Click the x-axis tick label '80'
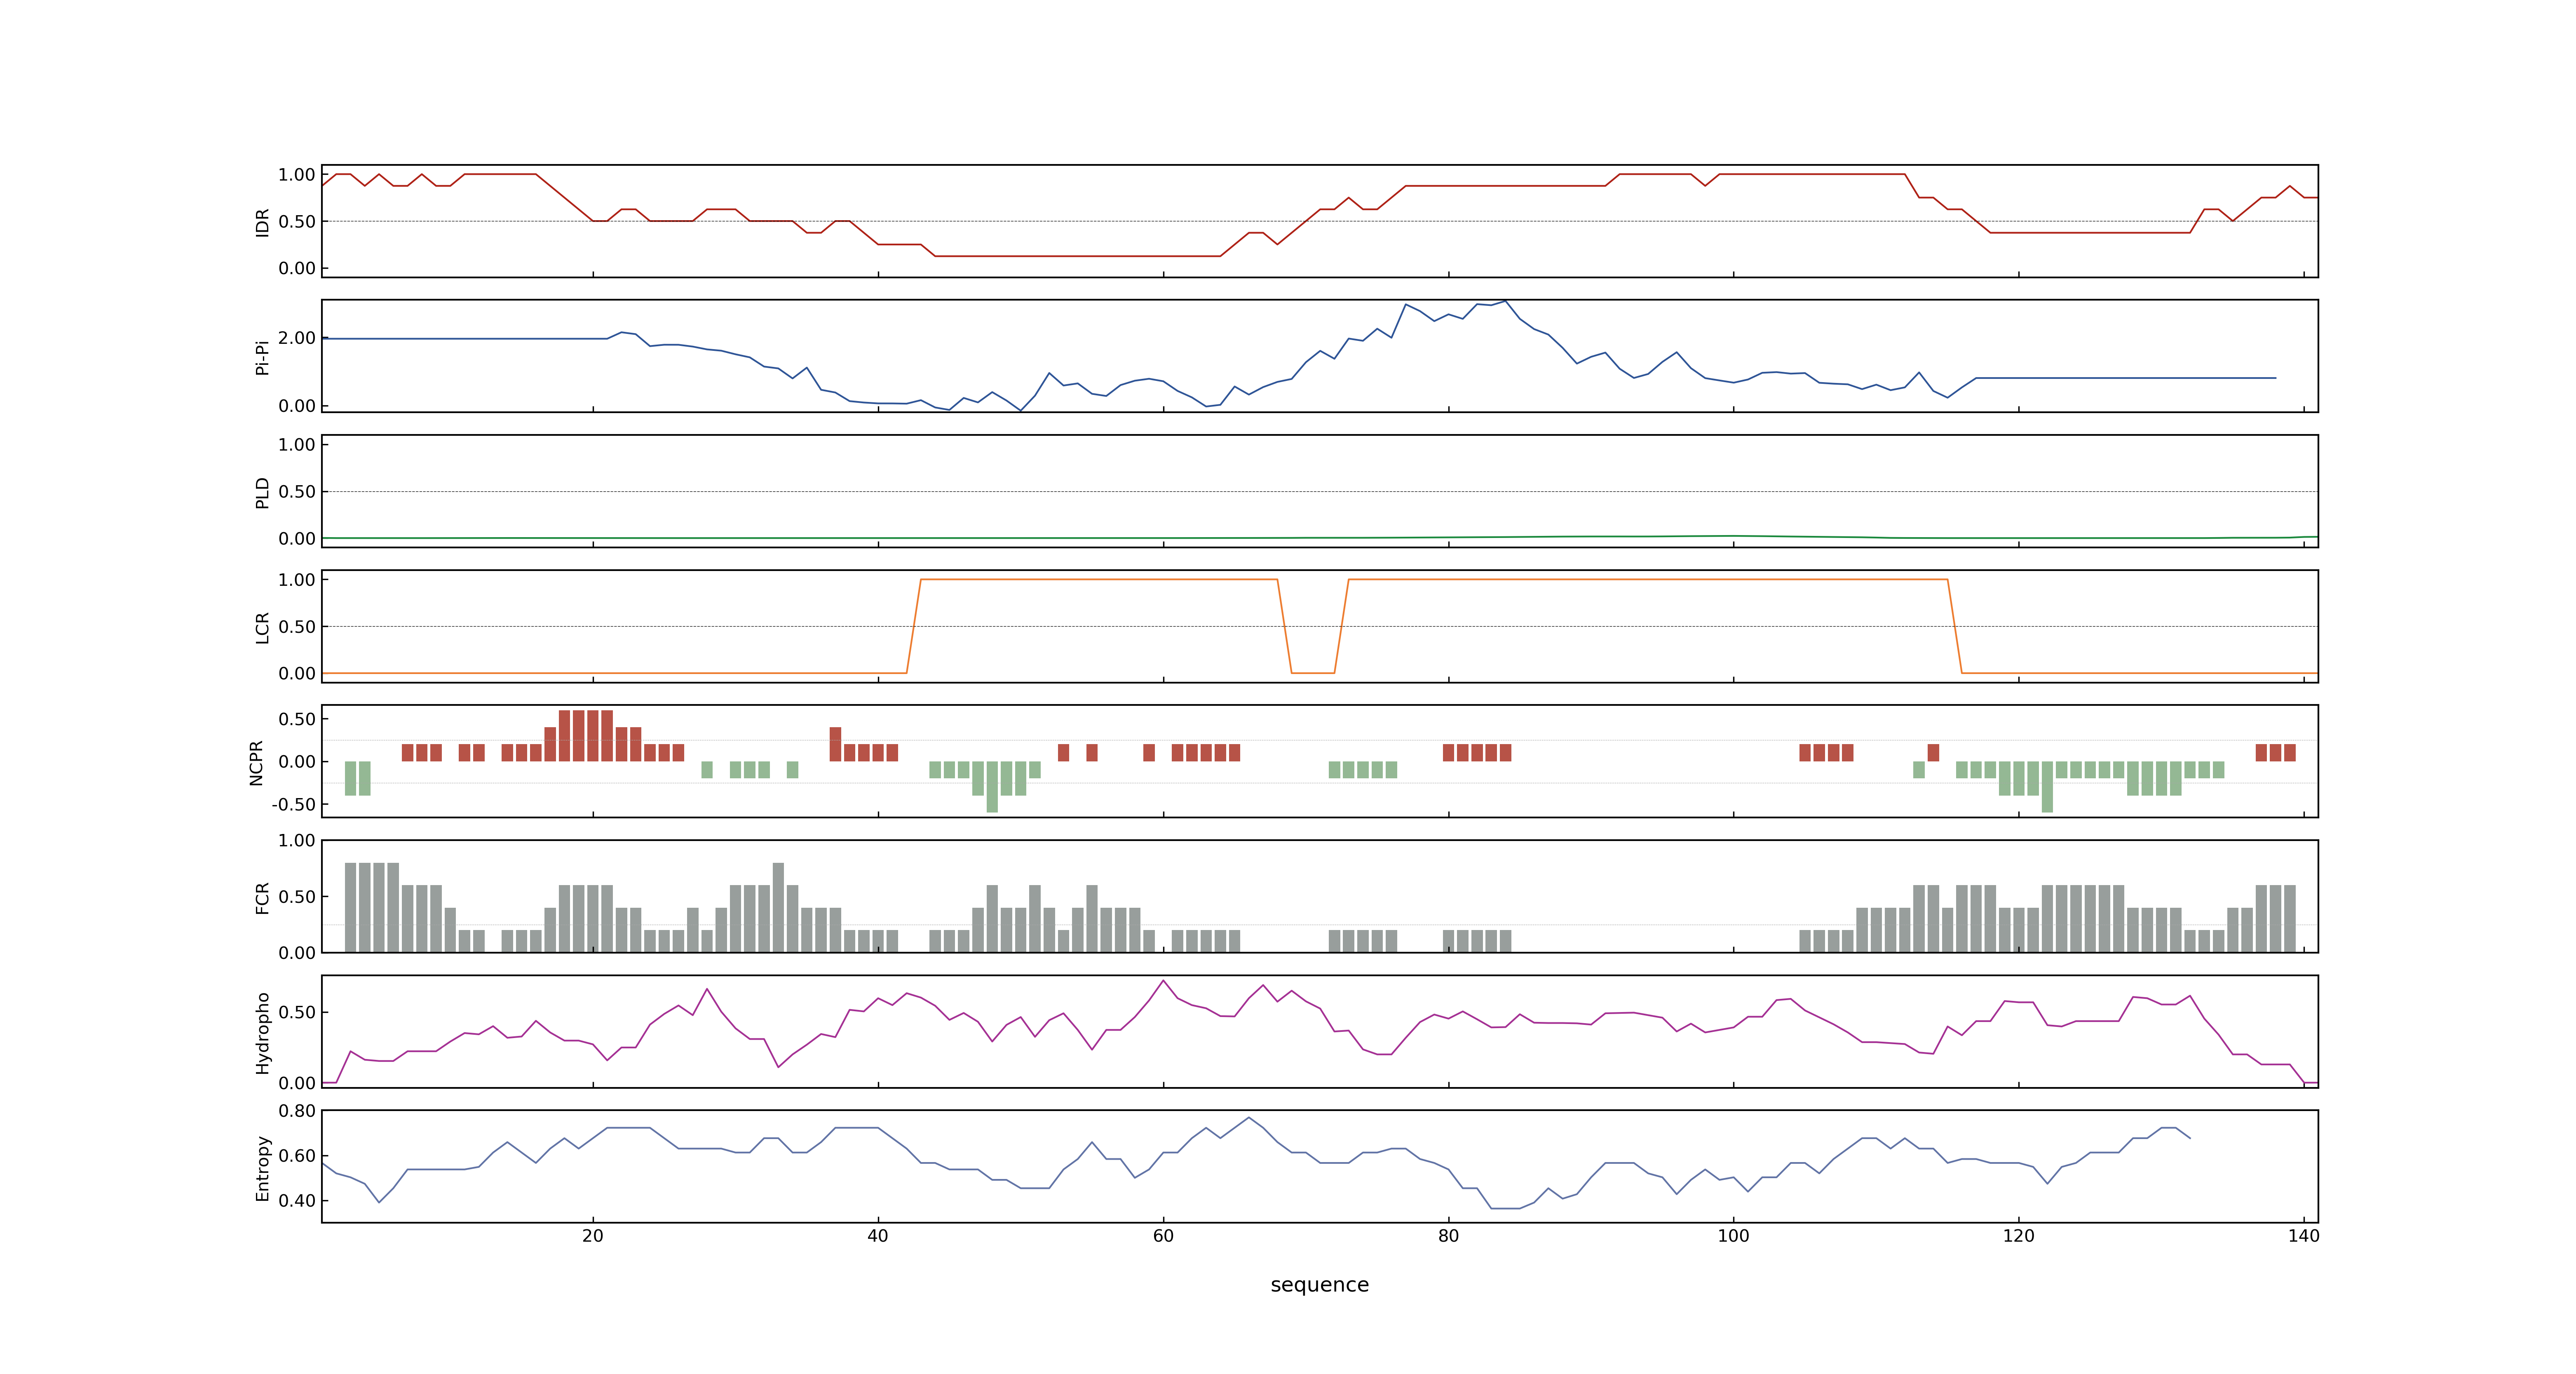Image resolution: width=2576 pixels, height=1374 pixels. [x=1448, y=1235]
